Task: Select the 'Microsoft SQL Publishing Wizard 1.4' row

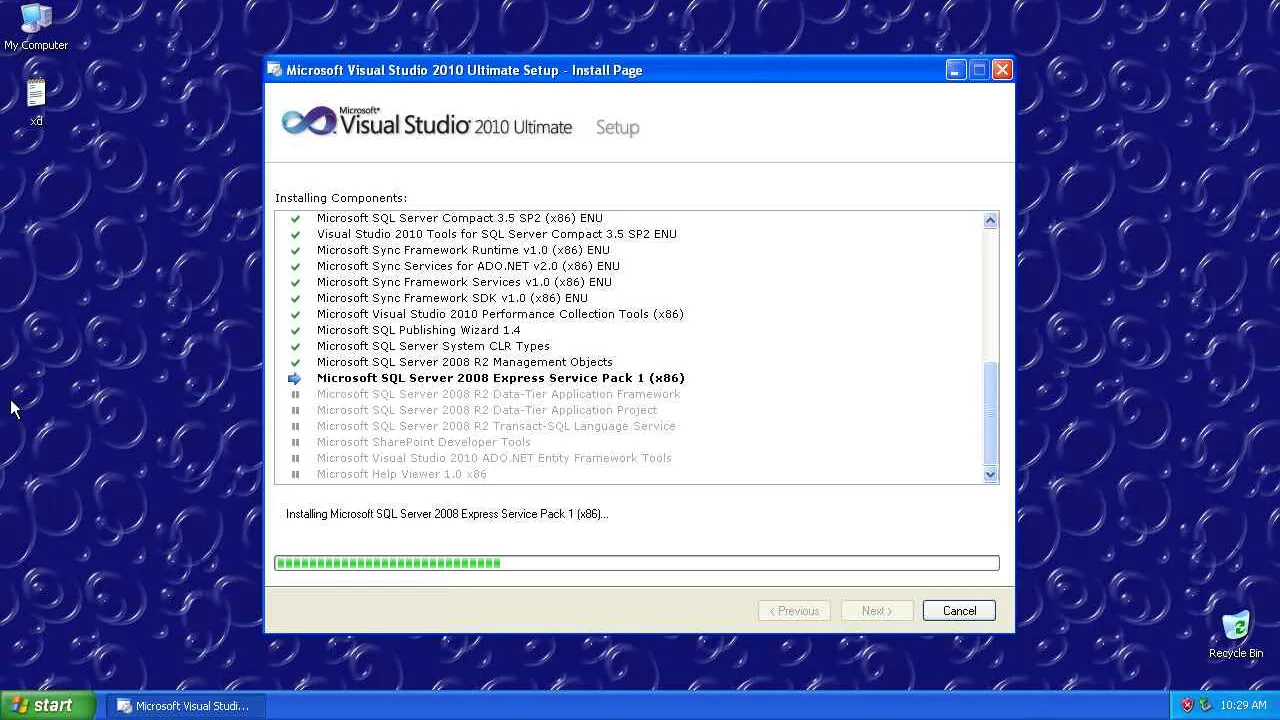Action: [418, 330]
